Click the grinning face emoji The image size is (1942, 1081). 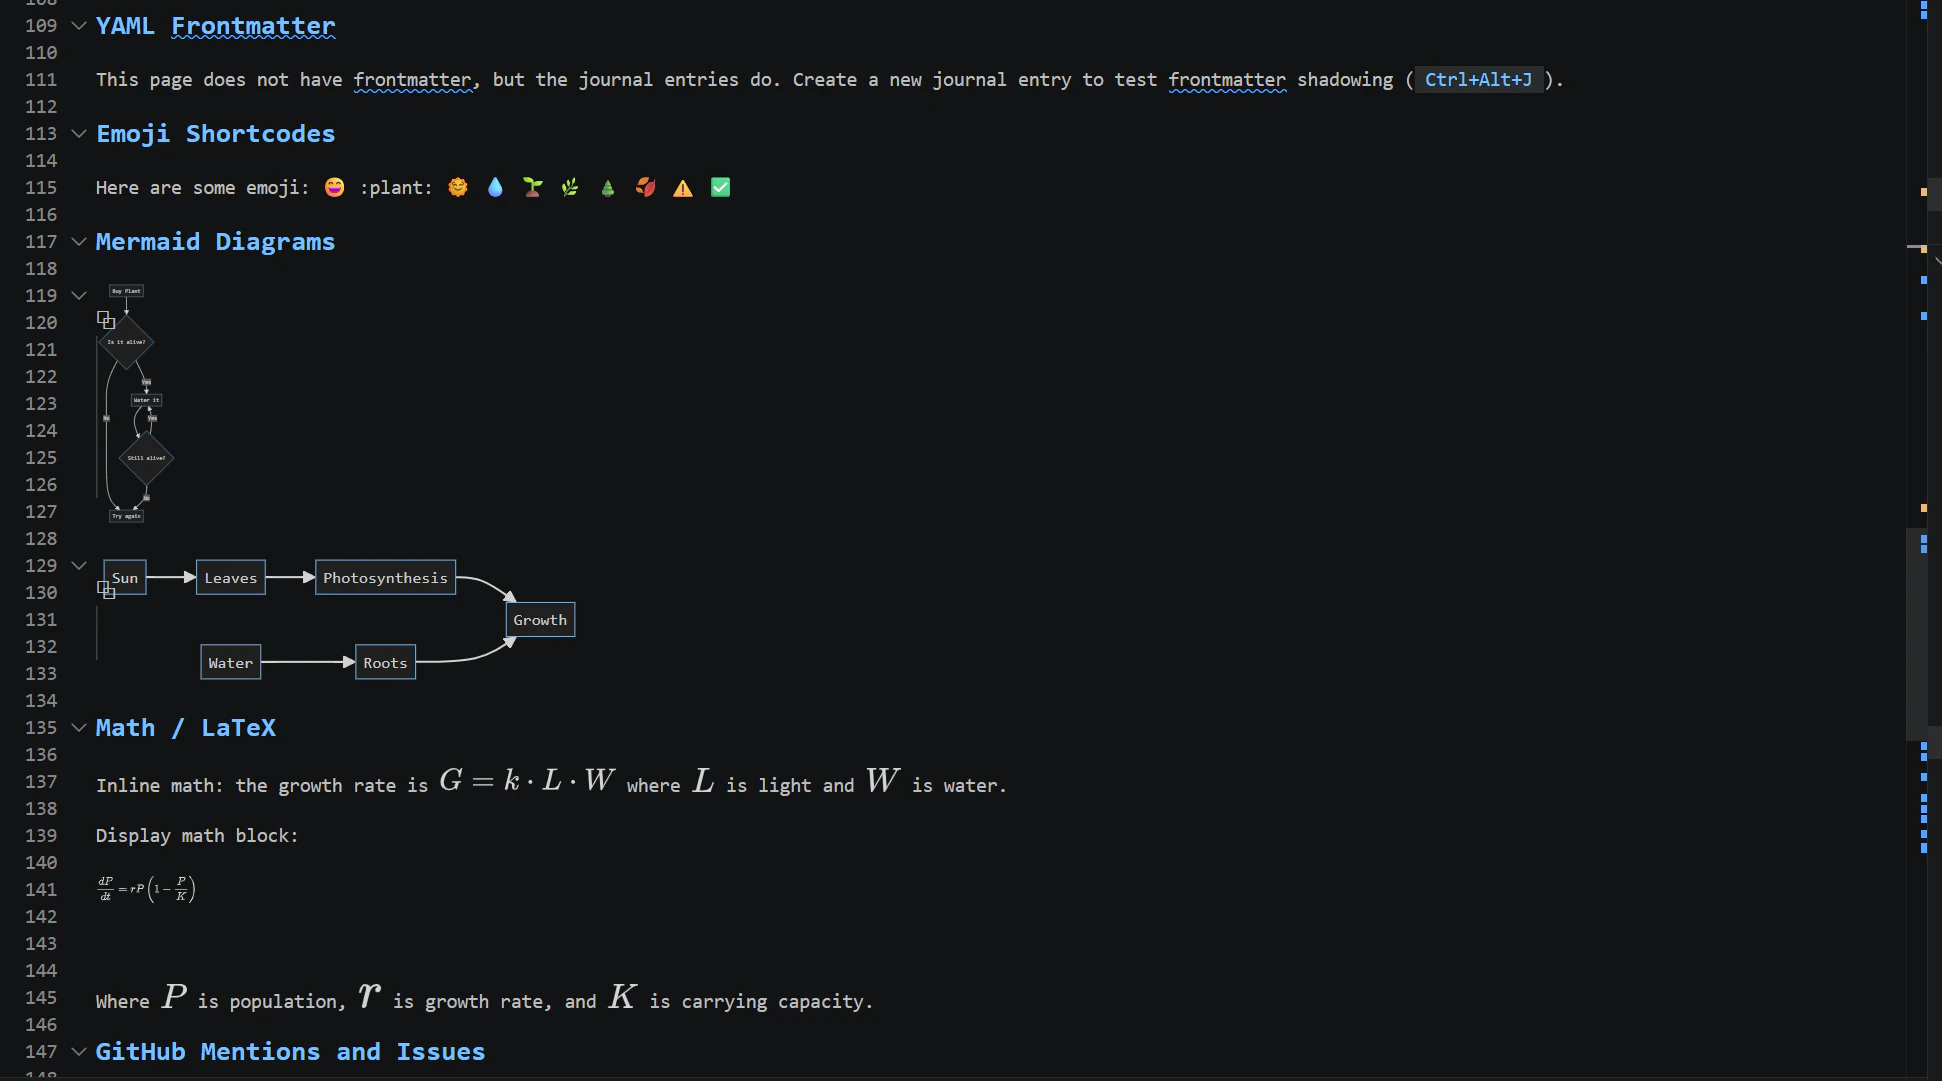(334, 187)
